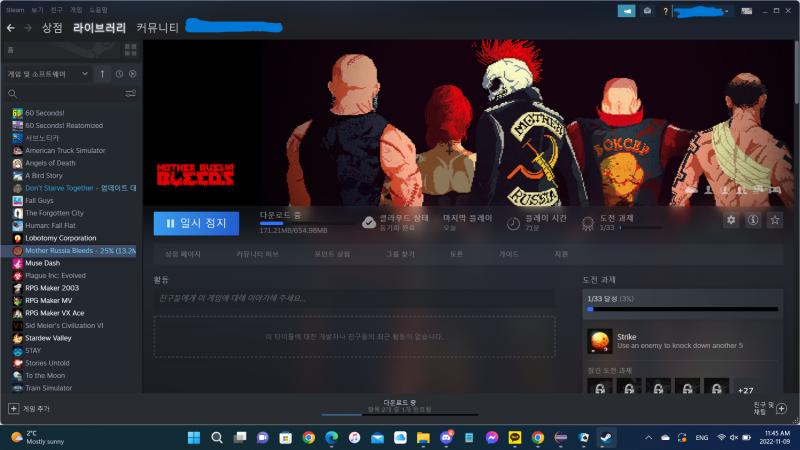Image resolution: width=800 pixels, height=450 pixels.
Task: Click the Human: Fall Flat game icon
Action: click(17, 226)
